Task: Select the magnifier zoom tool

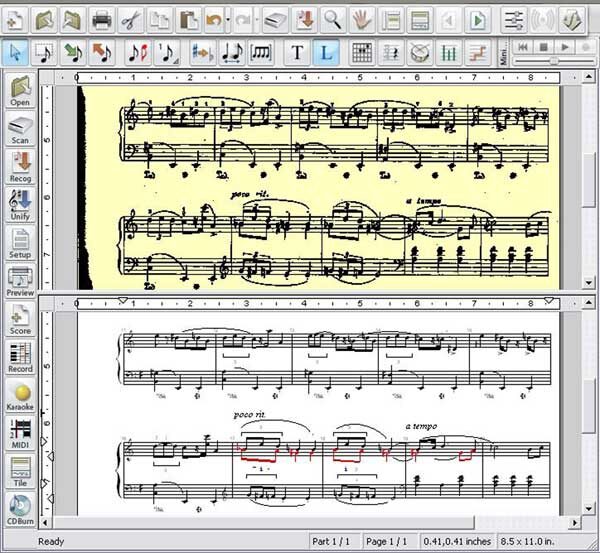Action: (333, 20)
